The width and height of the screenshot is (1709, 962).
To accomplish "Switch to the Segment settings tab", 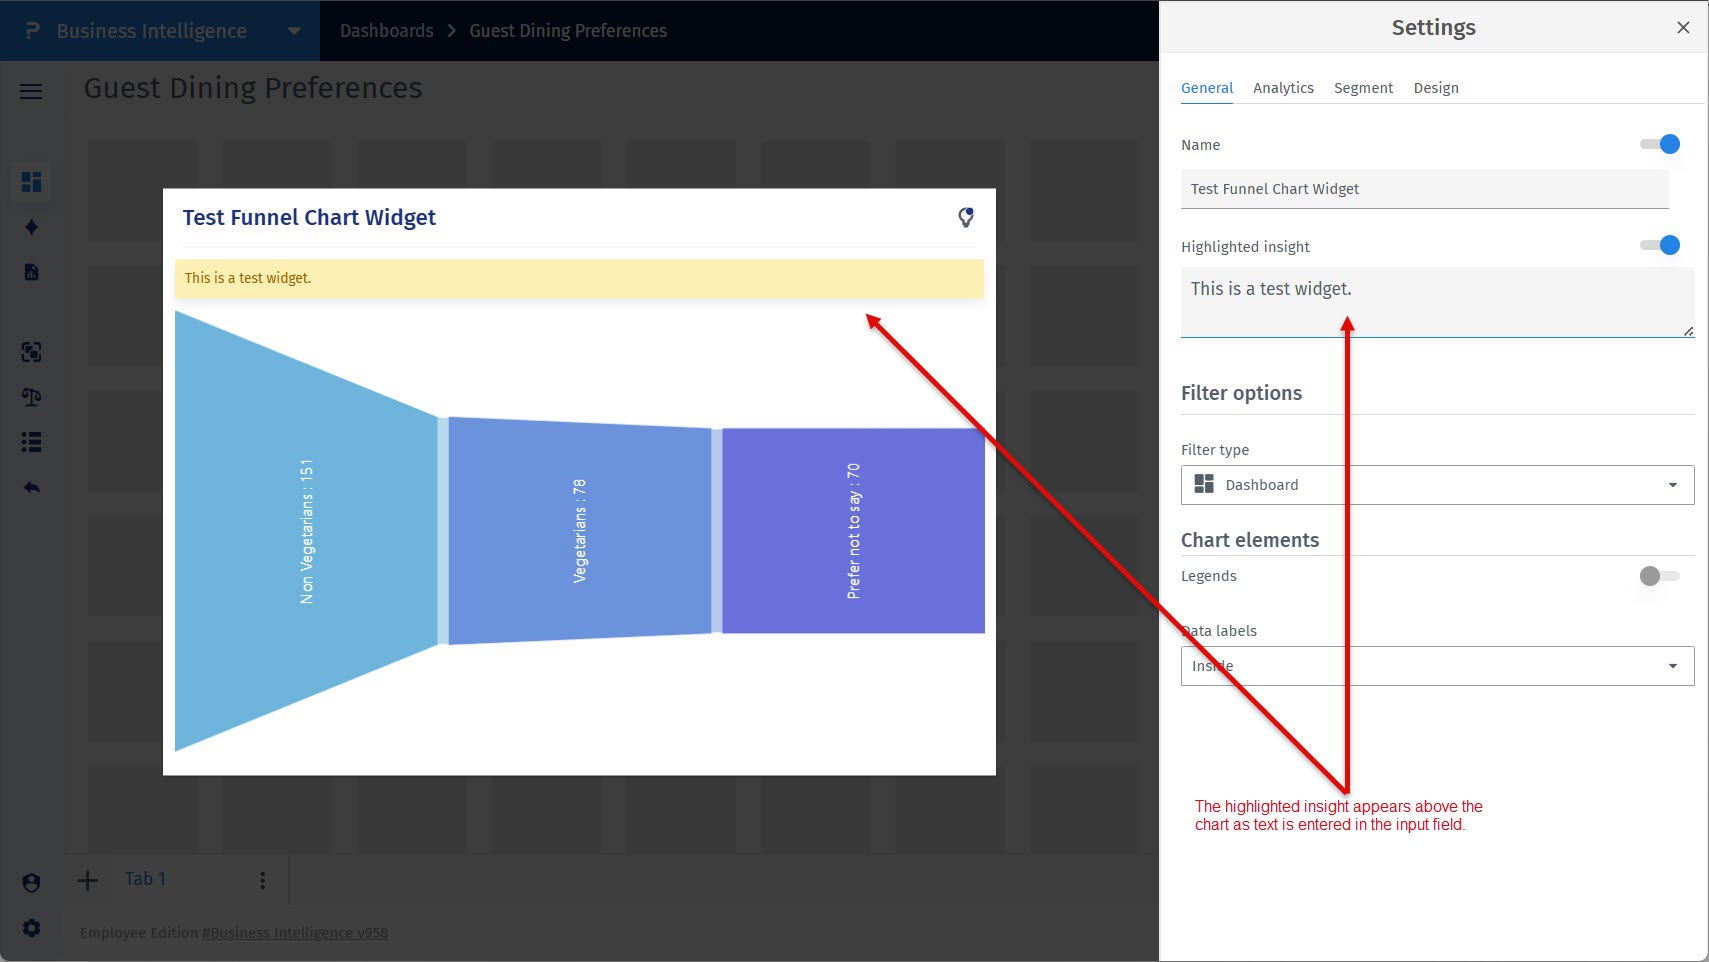I will pyautogui.click(x=1363, y=88).
